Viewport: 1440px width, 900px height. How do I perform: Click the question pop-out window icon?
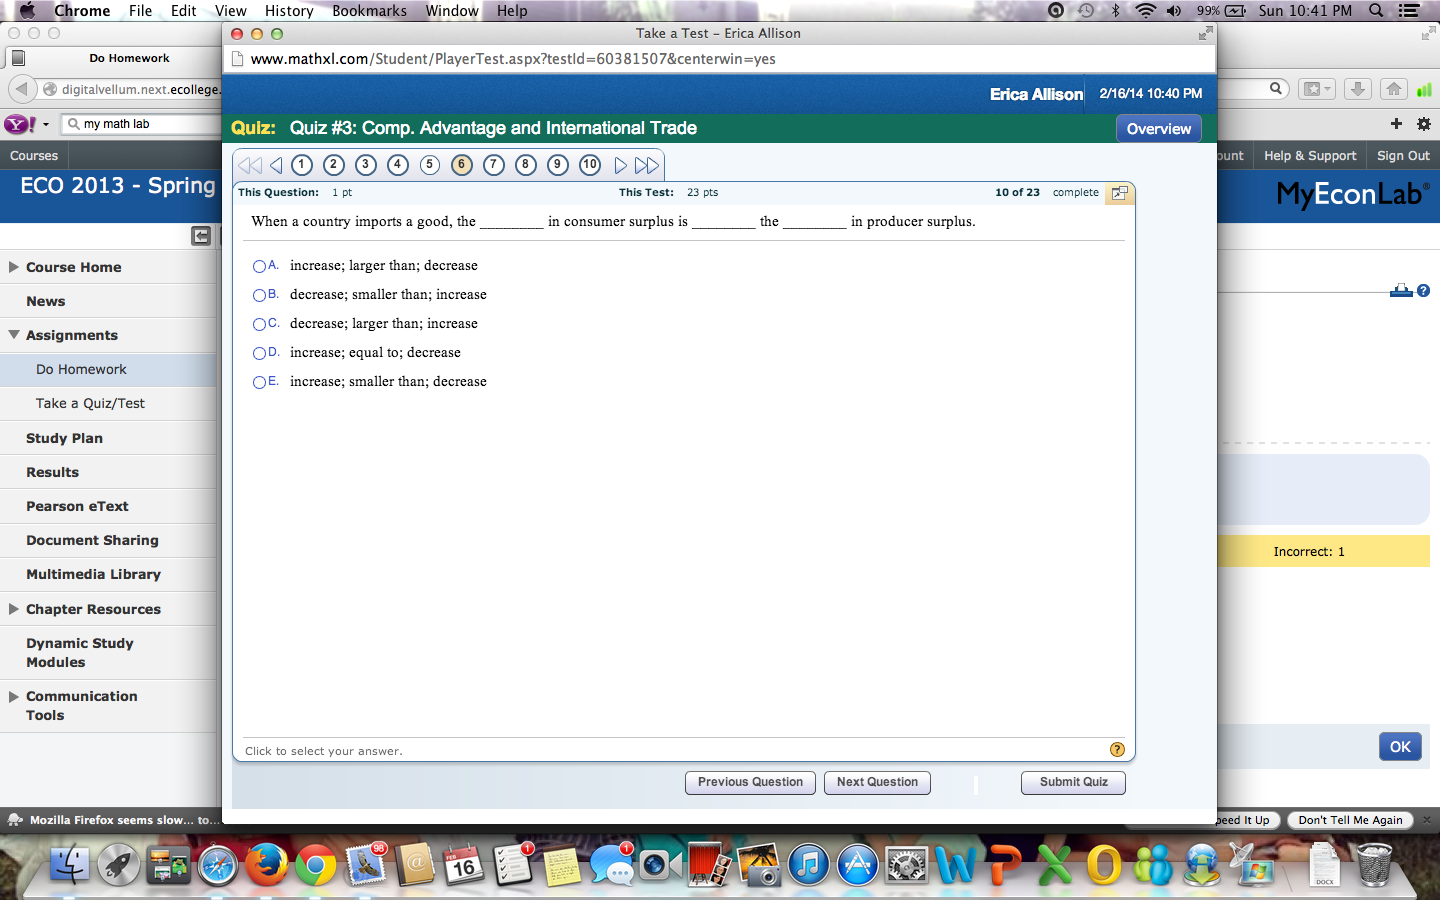(x=1120, y=193)
